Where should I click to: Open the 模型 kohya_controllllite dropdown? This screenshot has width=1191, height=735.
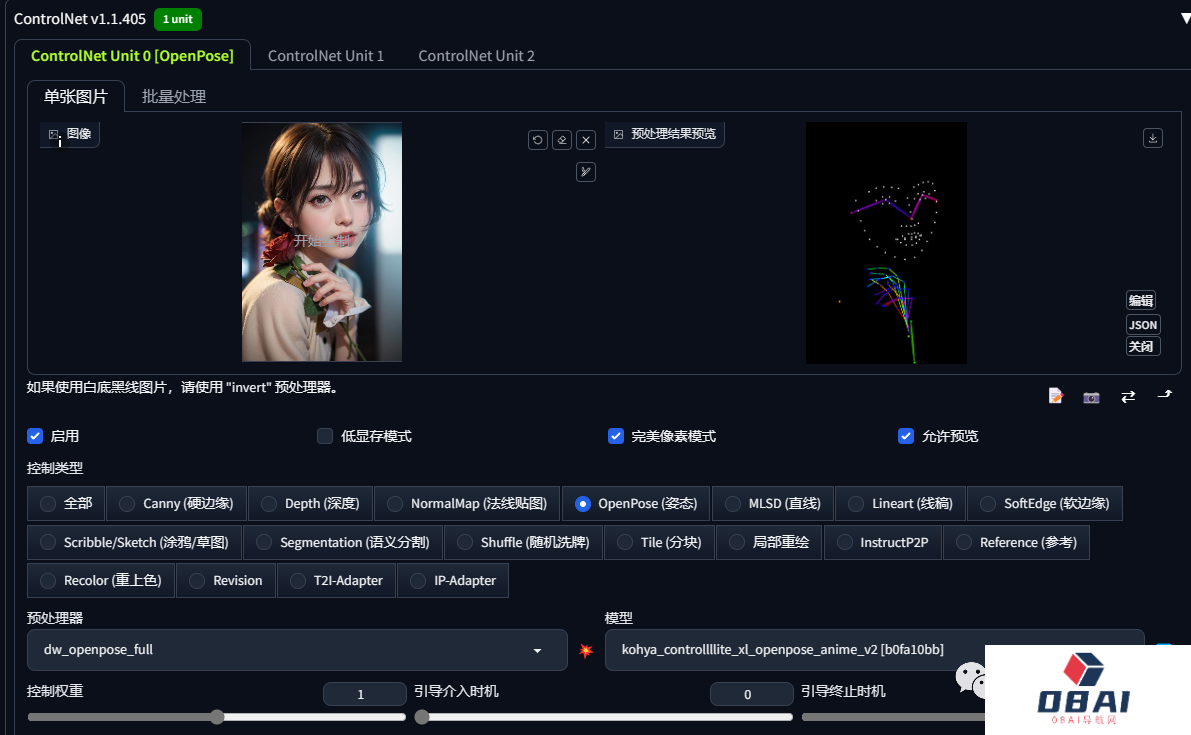point(874,650)
